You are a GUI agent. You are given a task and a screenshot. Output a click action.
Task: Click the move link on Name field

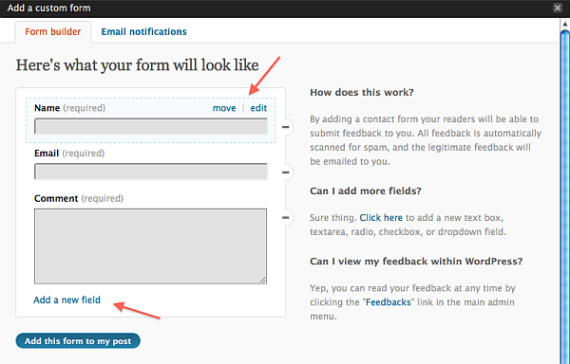(224, 108)
